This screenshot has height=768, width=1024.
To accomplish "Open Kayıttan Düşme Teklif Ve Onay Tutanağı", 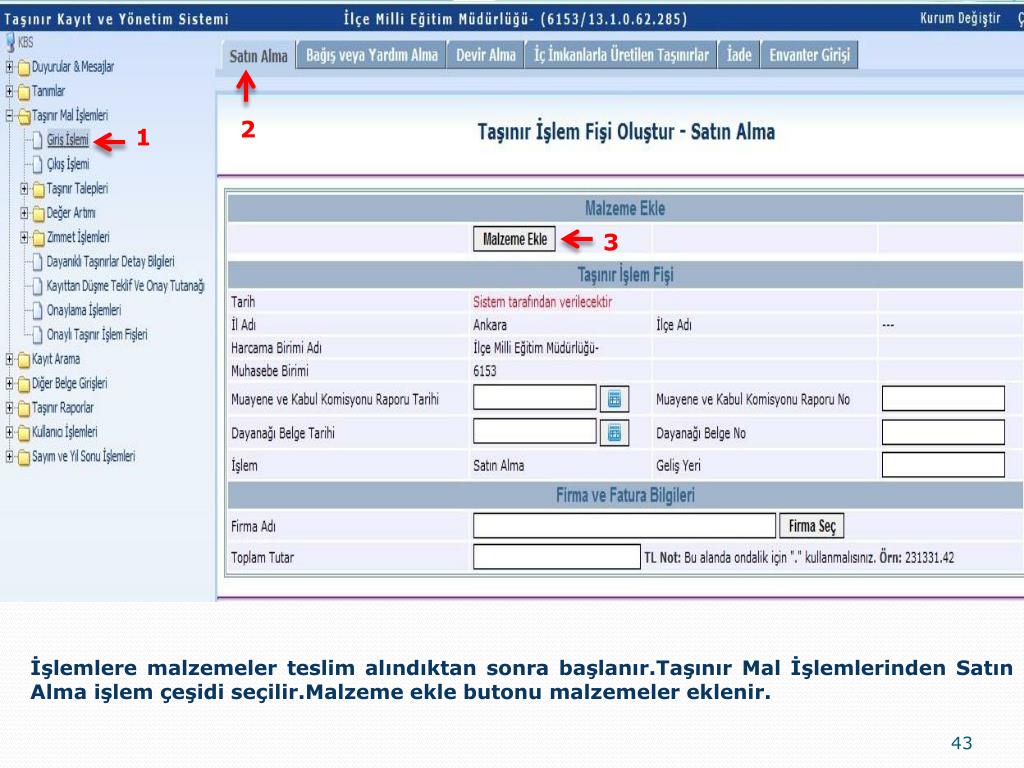I will (x=125, y=286).
